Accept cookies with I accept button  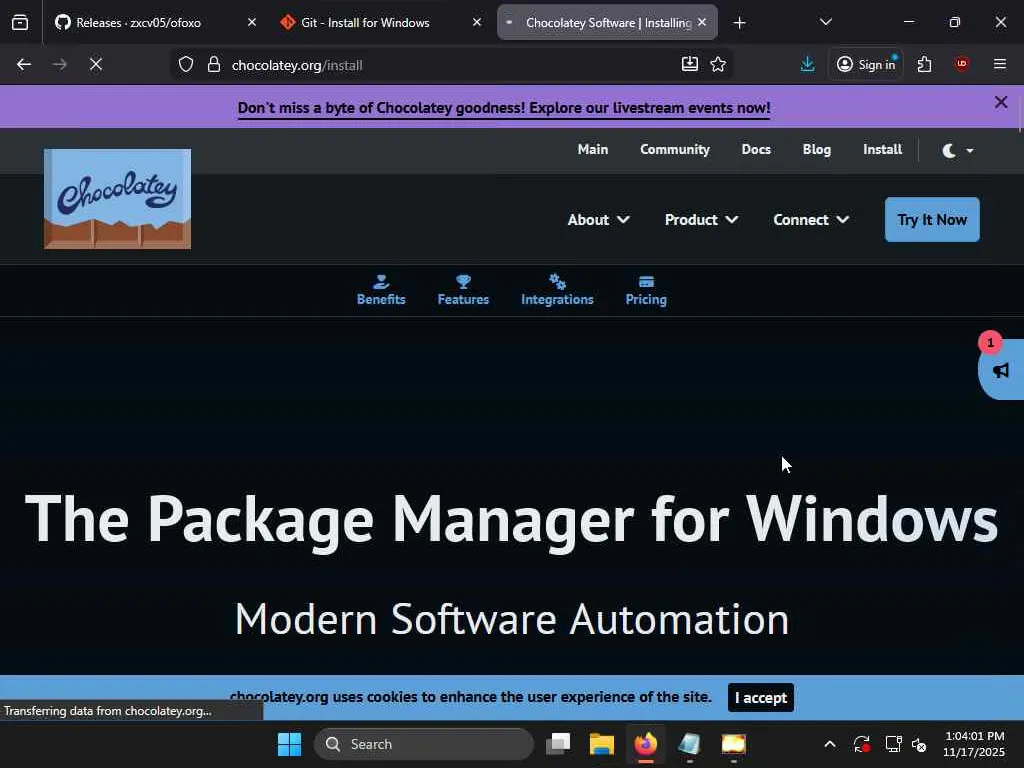761,697
